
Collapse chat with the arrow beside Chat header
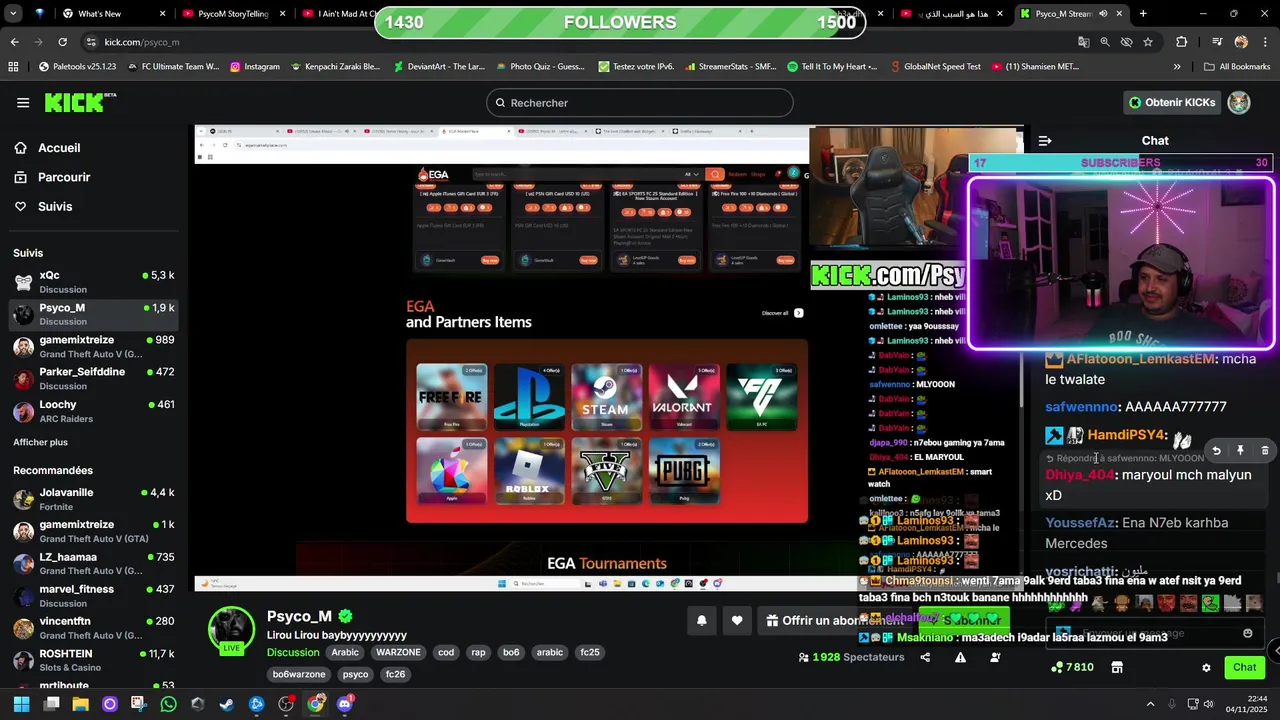1045,141
